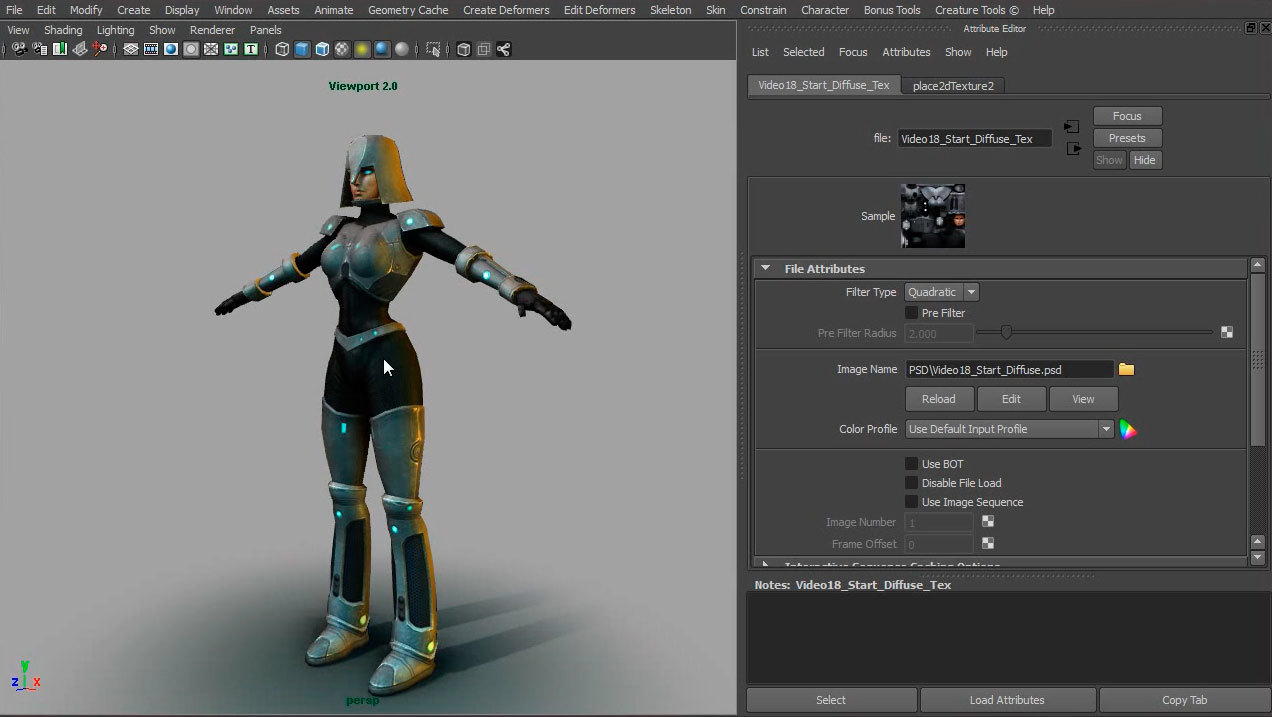The width and height of the screenshot is (1272, 717).
Task: Toggle use all lights yellow sphere icon
Action: [x=362, y=49]
